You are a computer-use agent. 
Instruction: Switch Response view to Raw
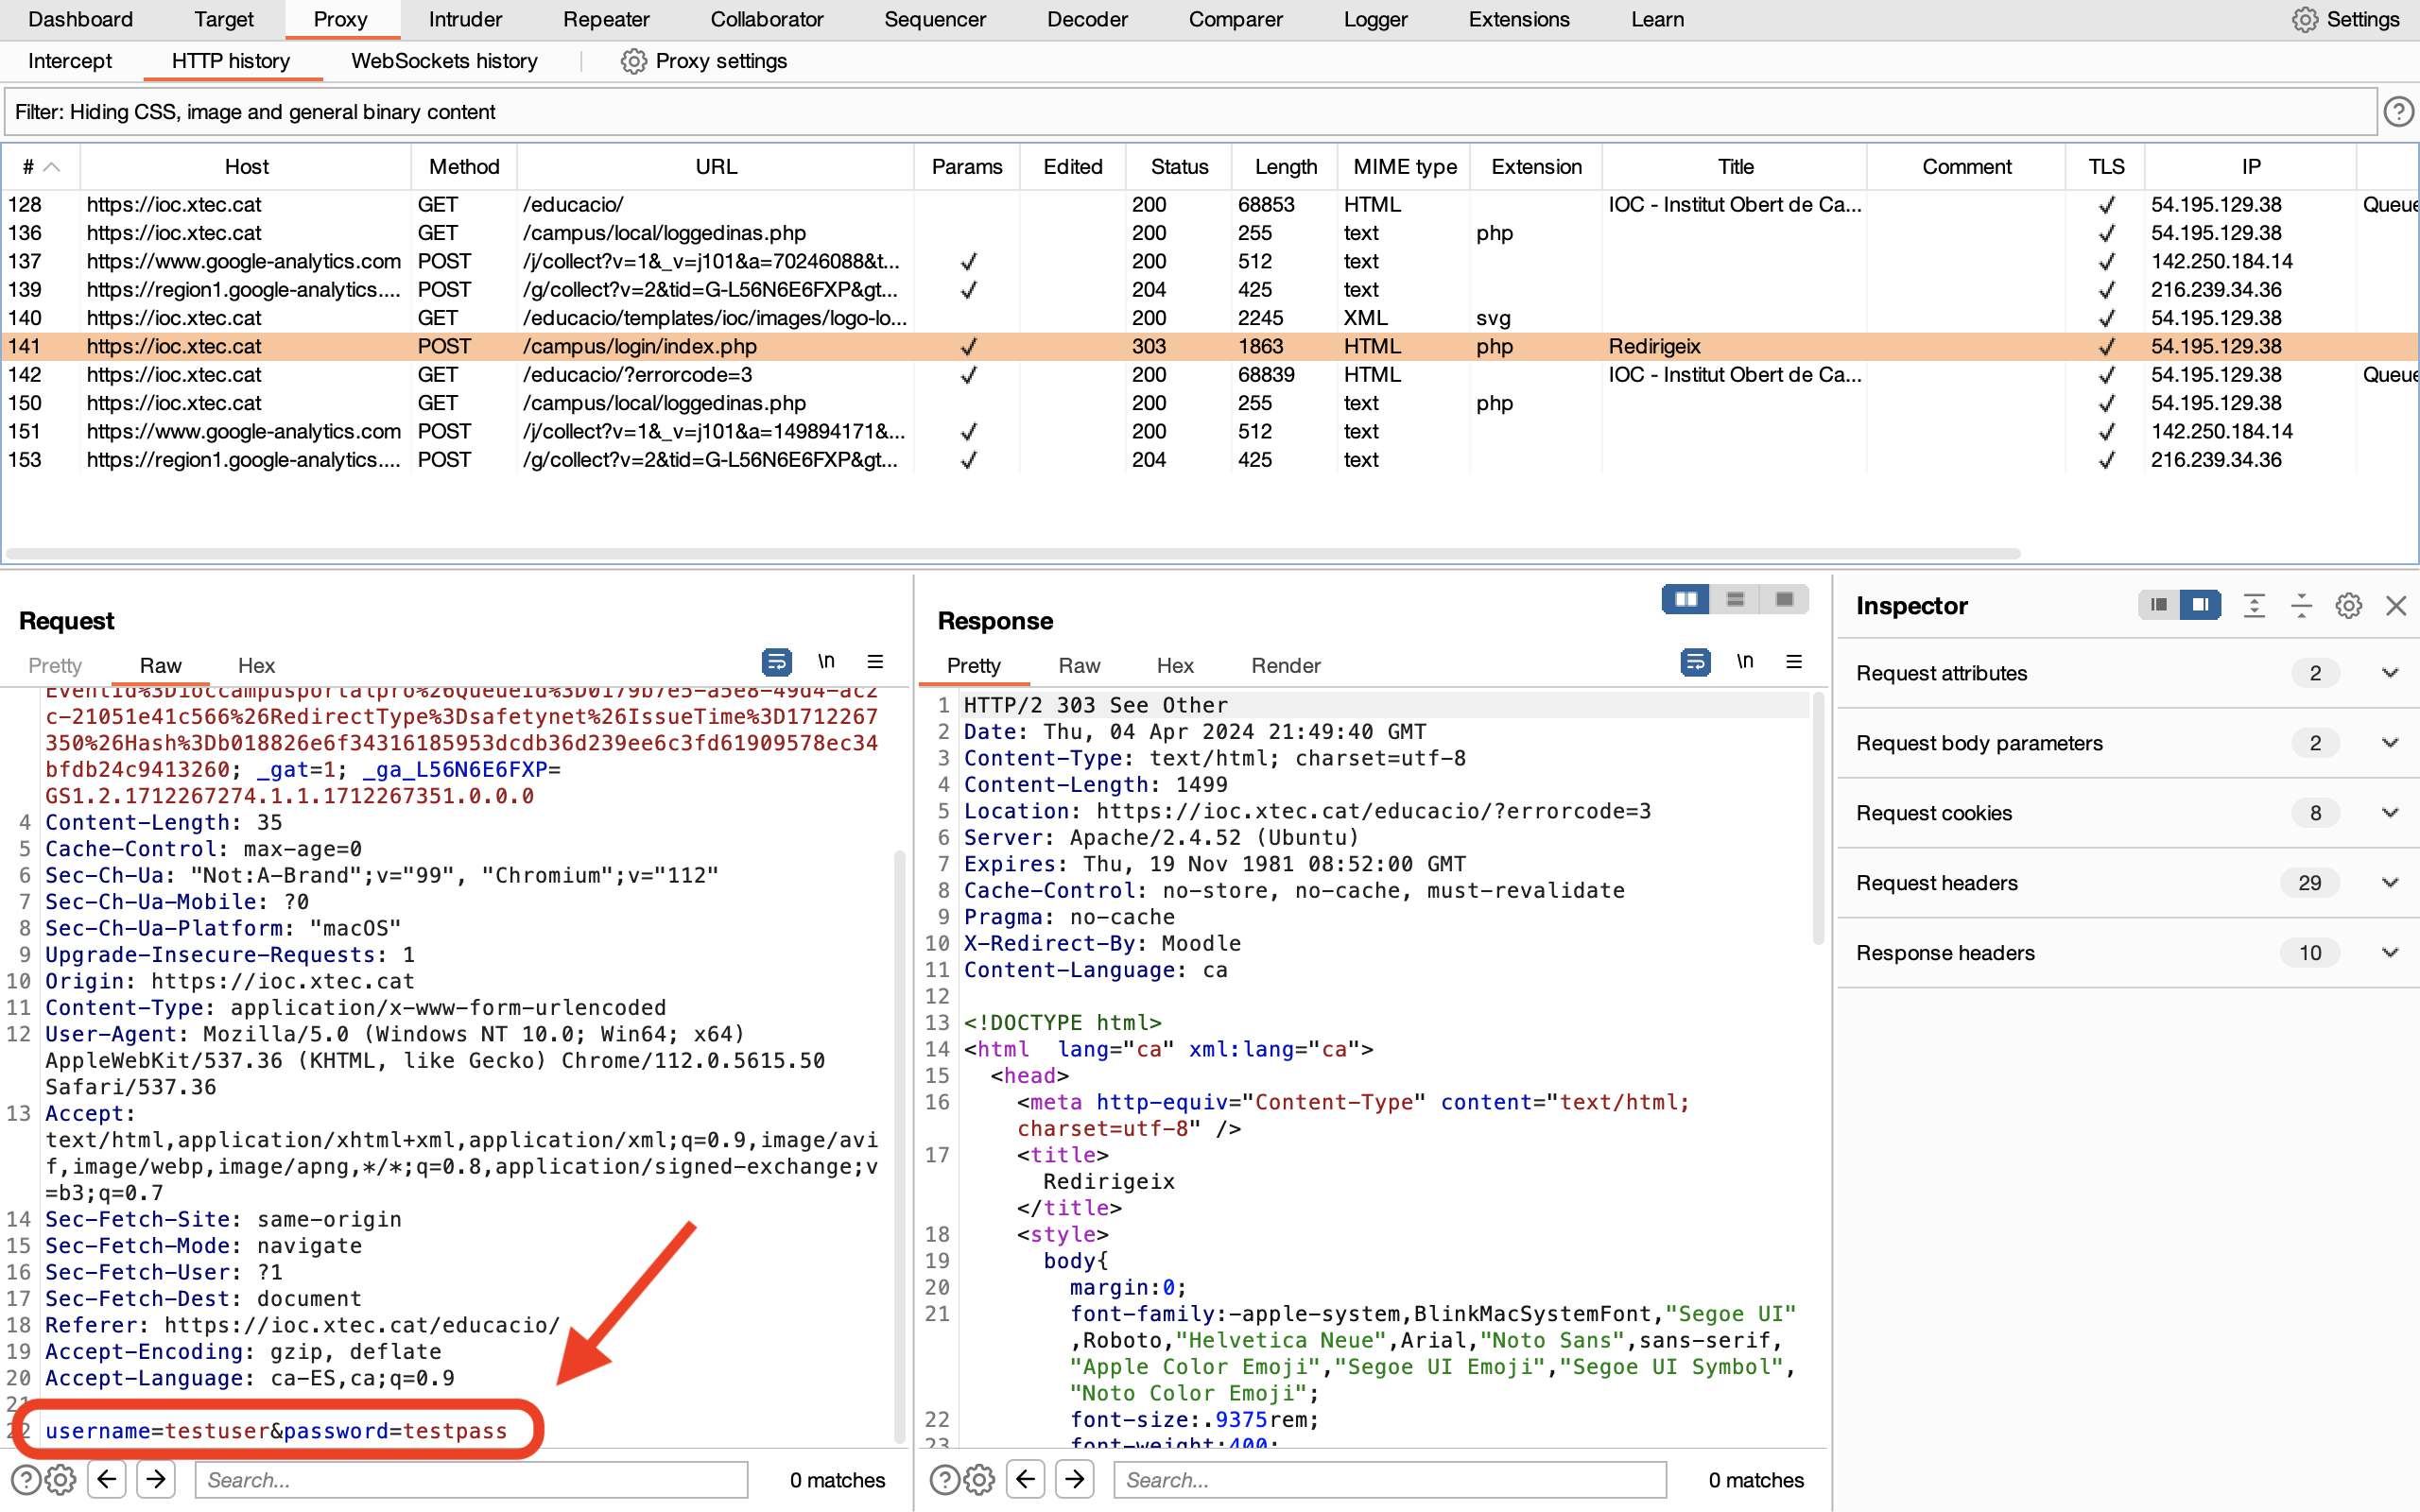1079,666
